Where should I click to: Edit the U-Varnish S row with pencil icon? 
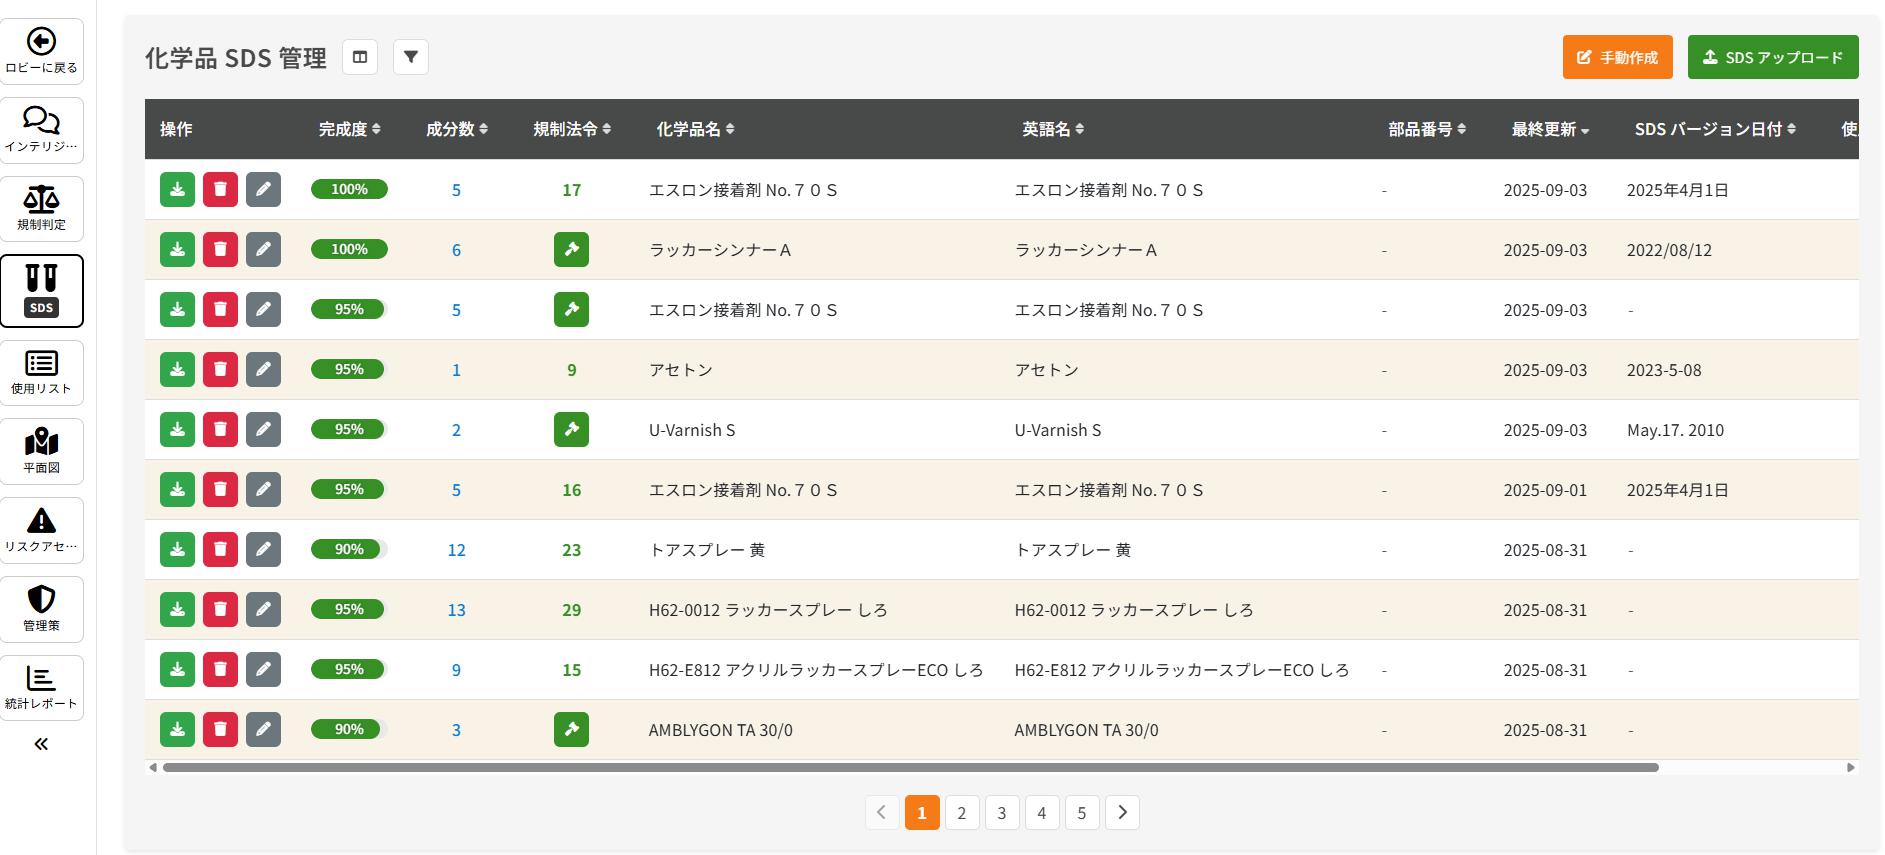point(263,429)
